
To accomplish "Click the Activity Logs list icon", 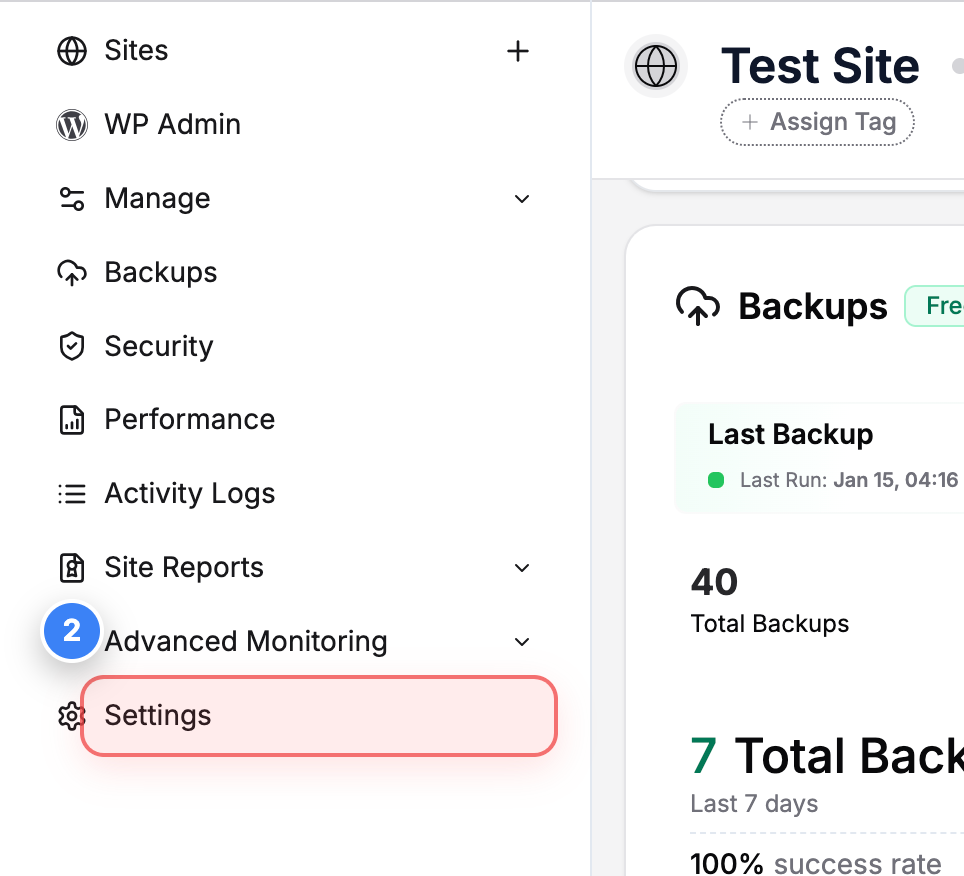I will [71, 493].
